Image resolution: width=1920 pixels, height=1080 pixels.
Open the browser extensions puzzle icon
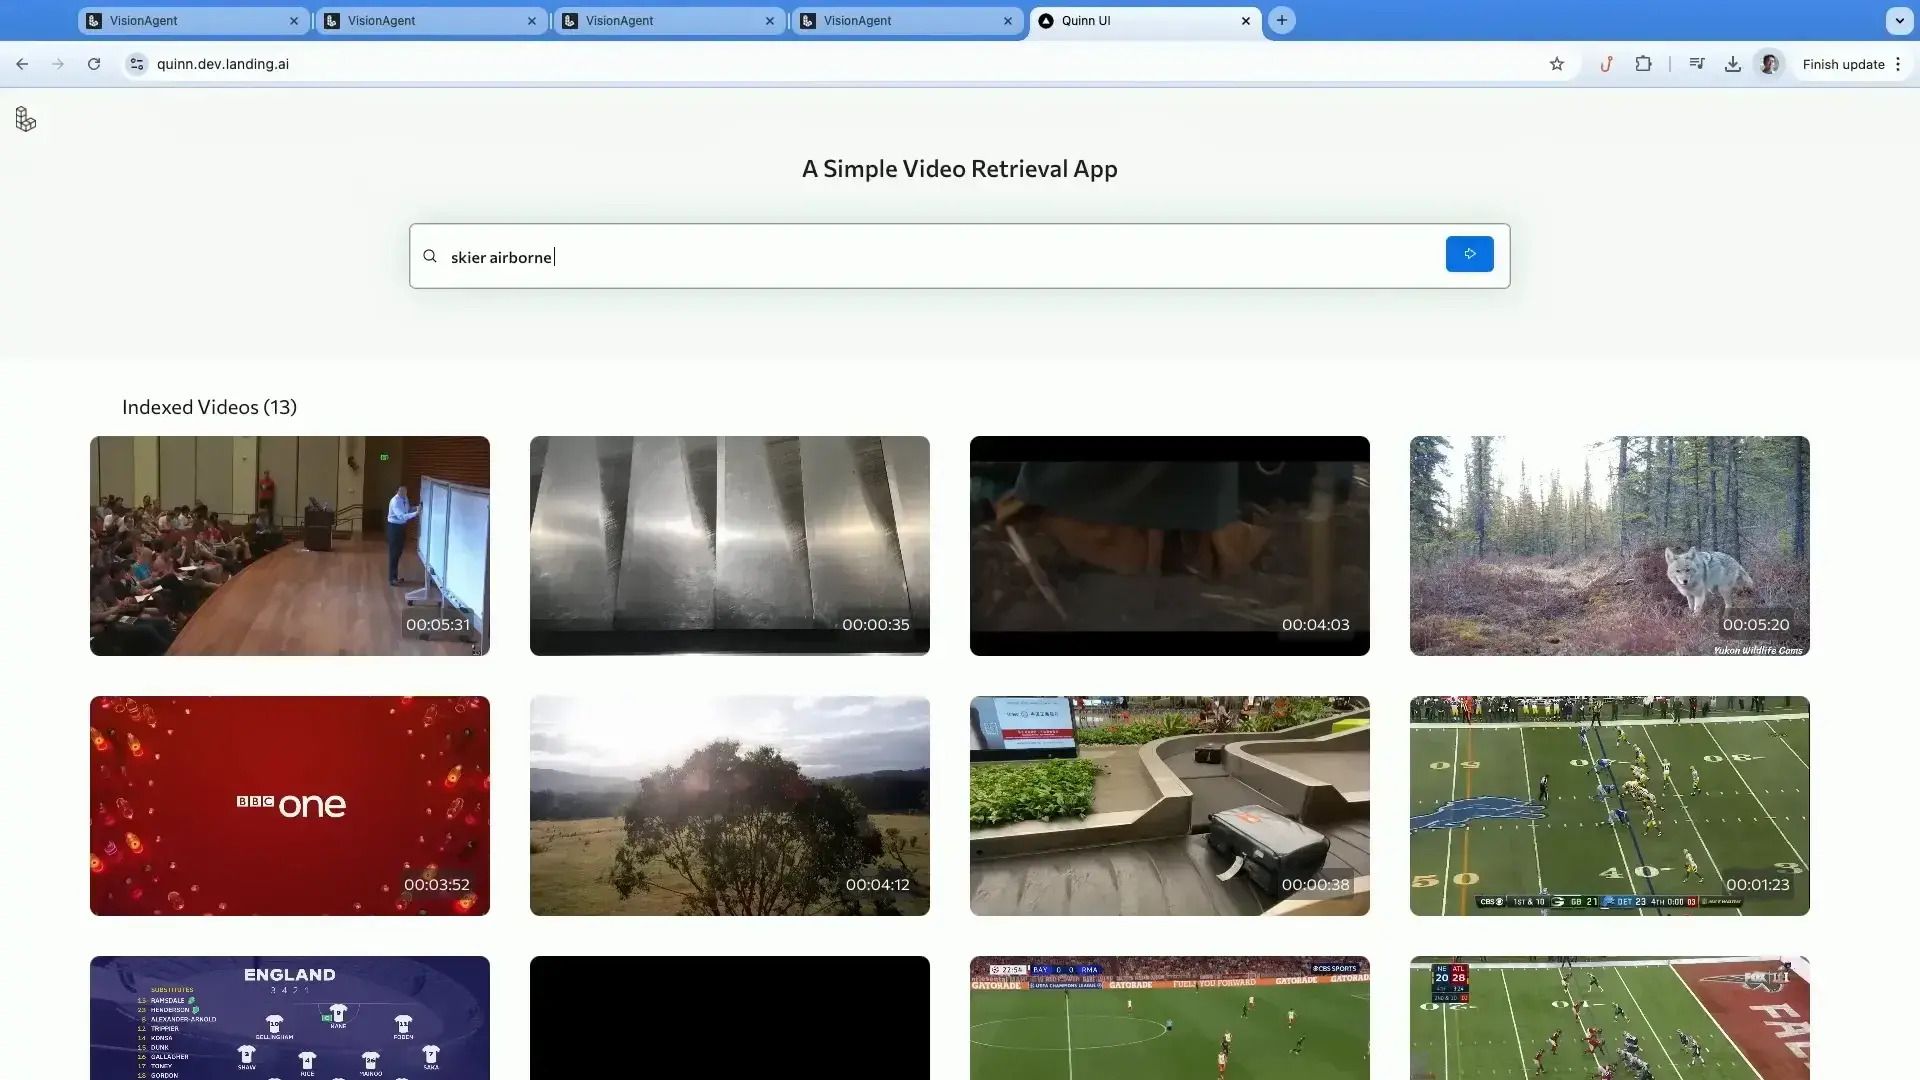(x=1643, y=64)
